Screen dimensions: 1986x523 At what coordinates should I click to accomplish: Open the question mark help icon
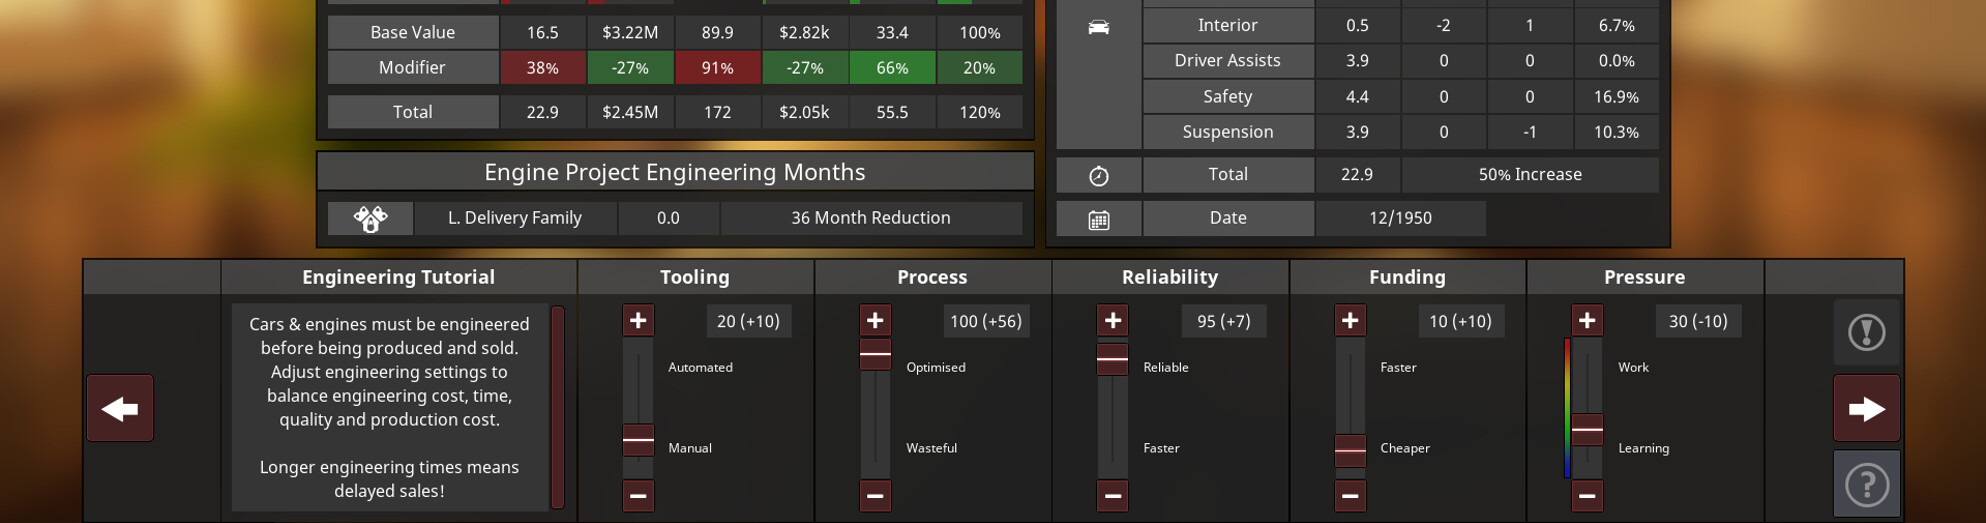(1866, 484)
